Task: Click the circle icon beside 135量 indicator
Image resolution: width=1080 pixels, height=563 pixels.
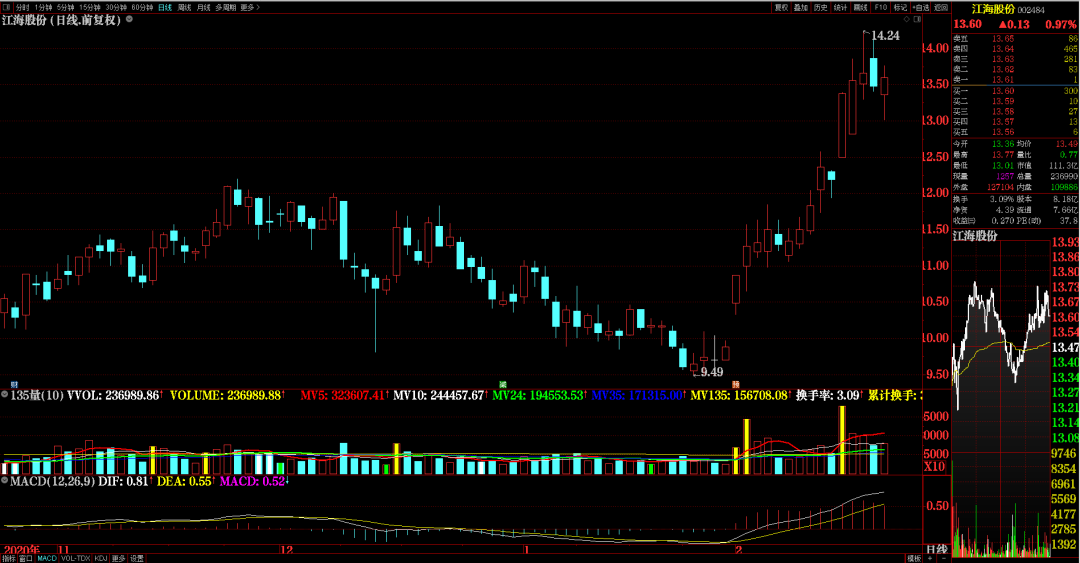Action: [x=5, y=395]
